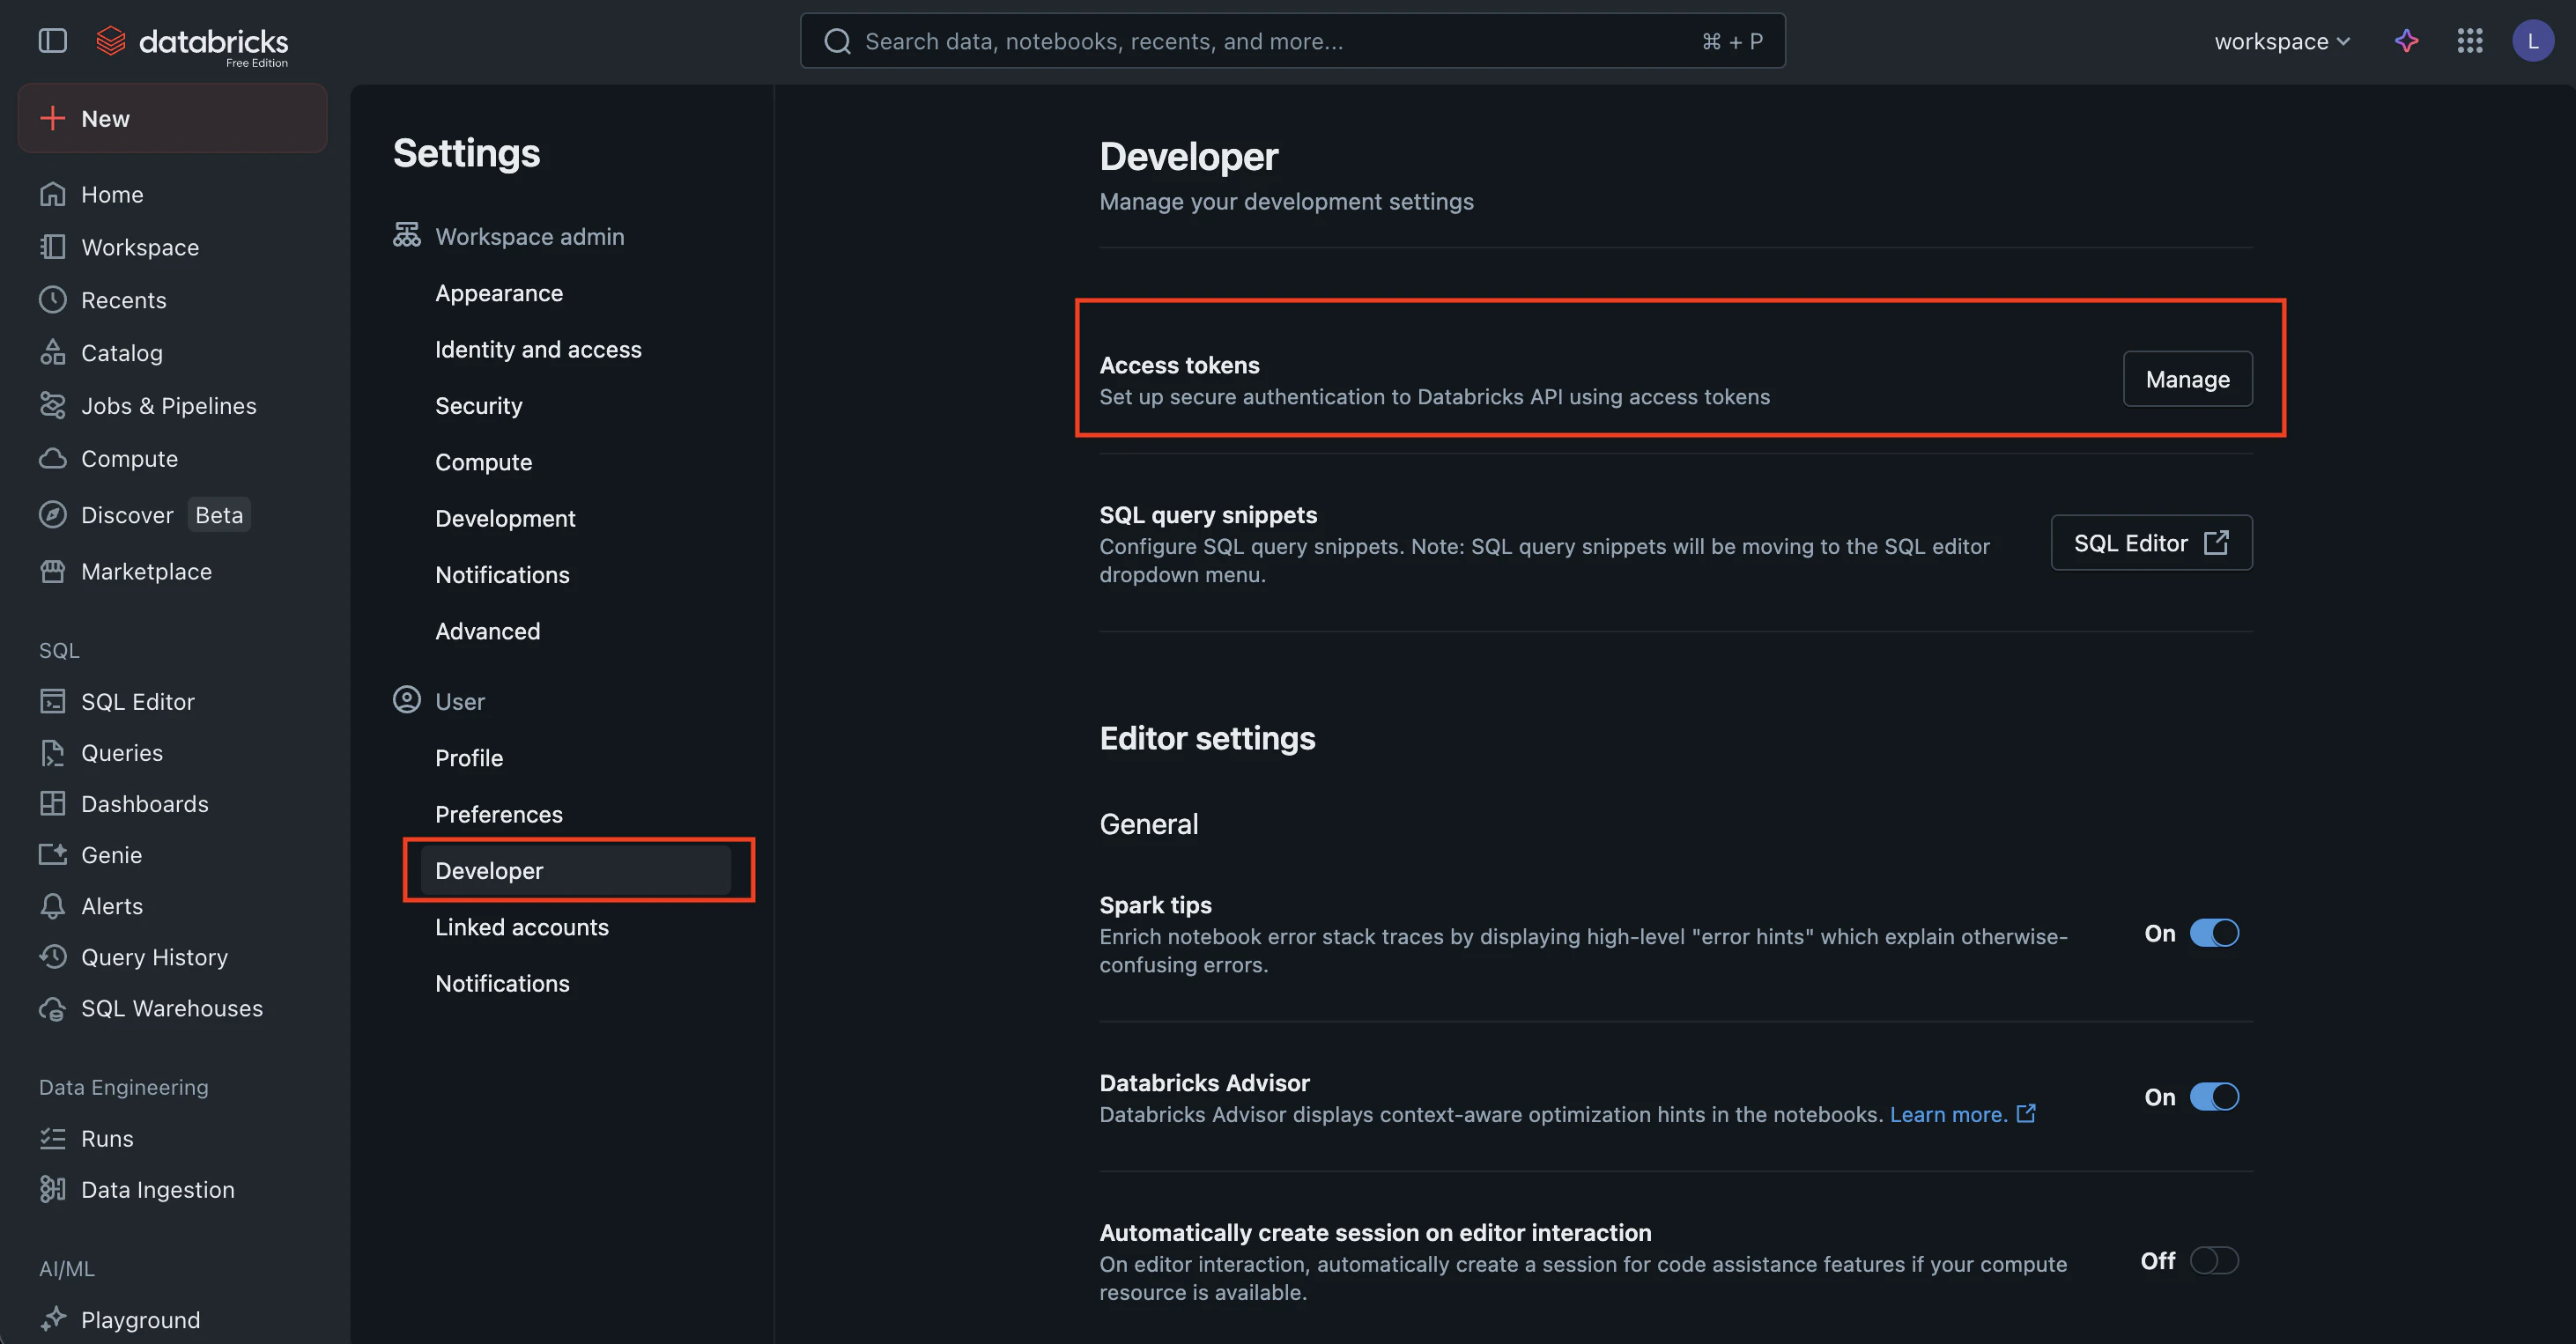The image size is (2576, 1344).
Task: Disable Databricks Advisor
Action: [2213, 1096]
